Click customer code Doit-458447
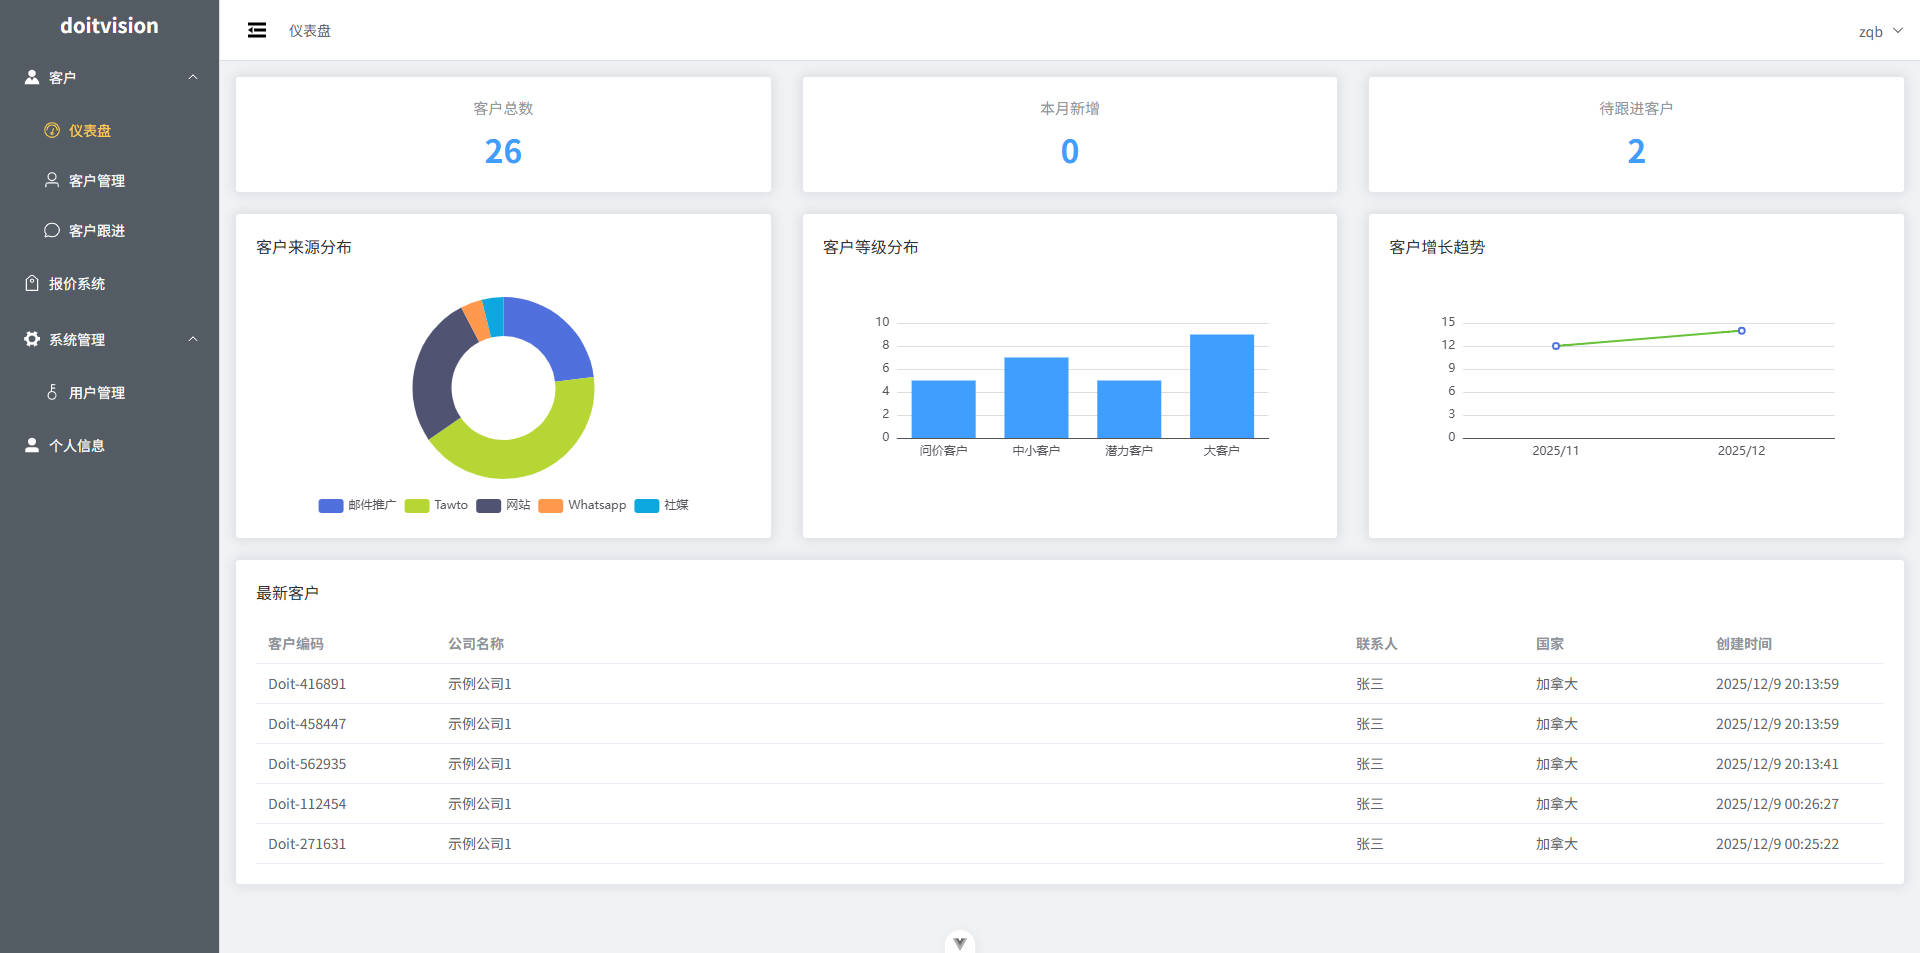 pos(307,724)
